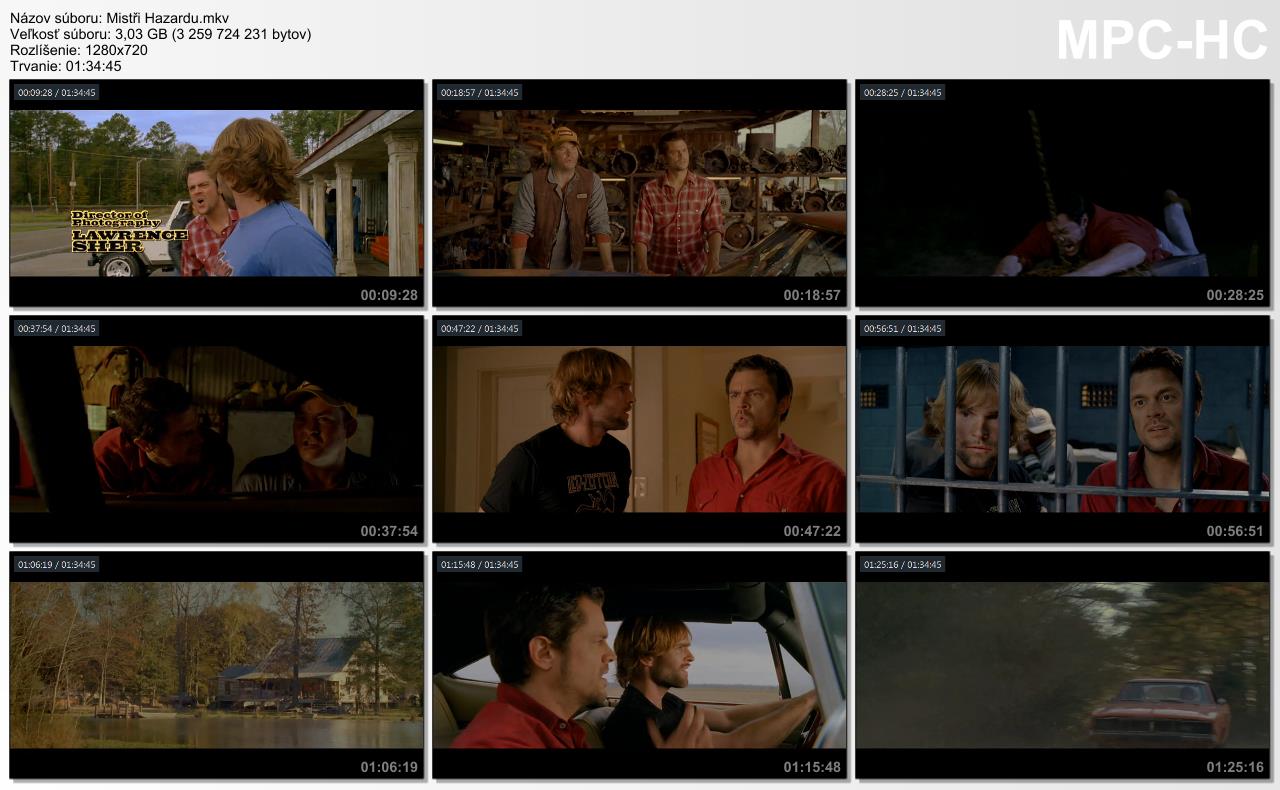Click the file size 3,03 GB line
This screenshot has width=1280, height=790.
[160, 34]
